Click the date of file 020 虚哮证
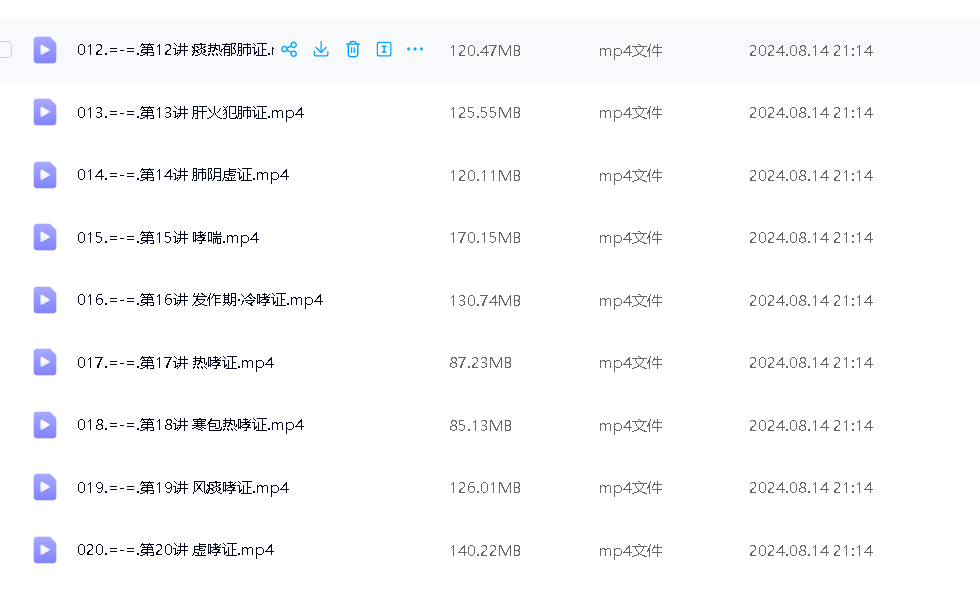The height and width of the screenshot is (591, 980). tap(811, 550)
